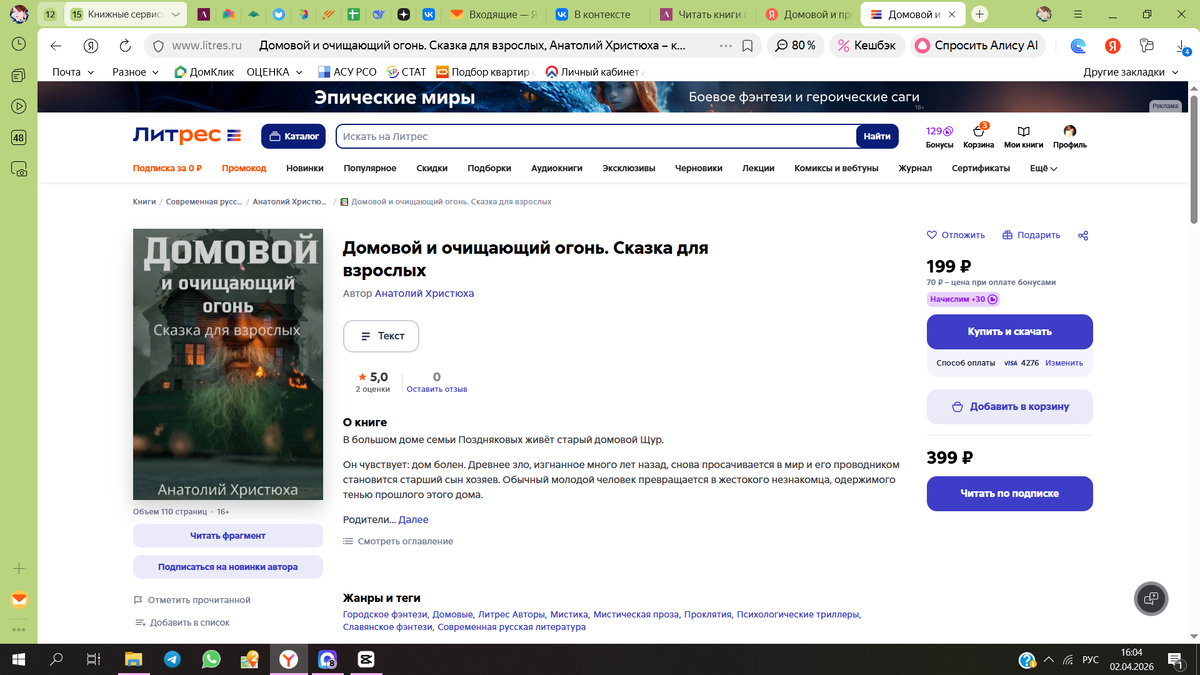The width and height of the screenshot is (1200, 675).
Task: Select Аудиокниги in the site menu
Action: pos(557,168)
